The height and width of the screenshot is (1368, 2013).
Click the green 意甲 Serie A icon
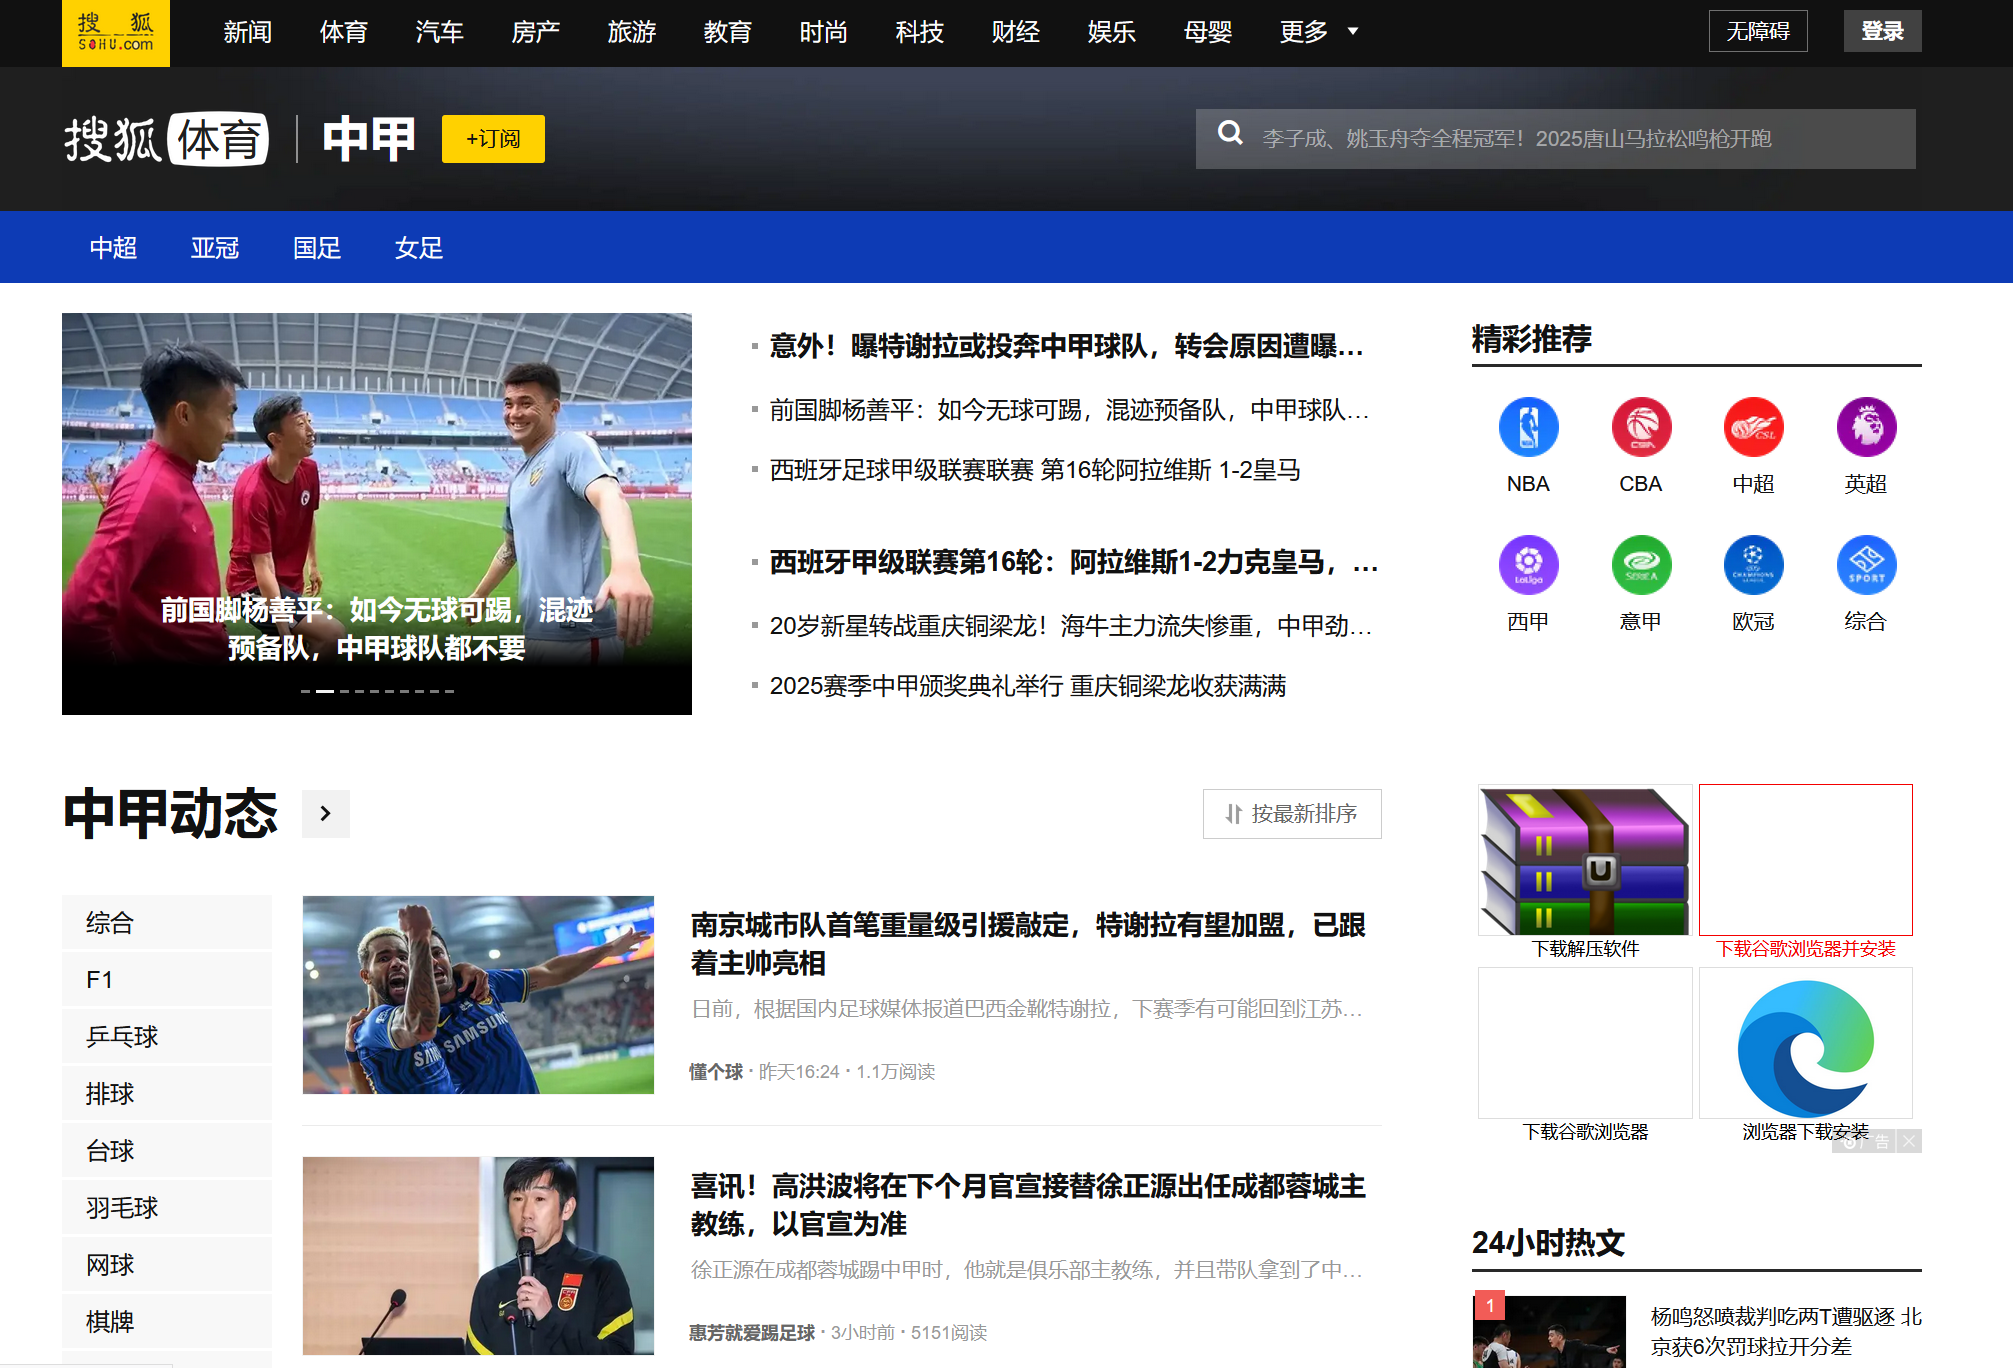[x=1641, y=565]
